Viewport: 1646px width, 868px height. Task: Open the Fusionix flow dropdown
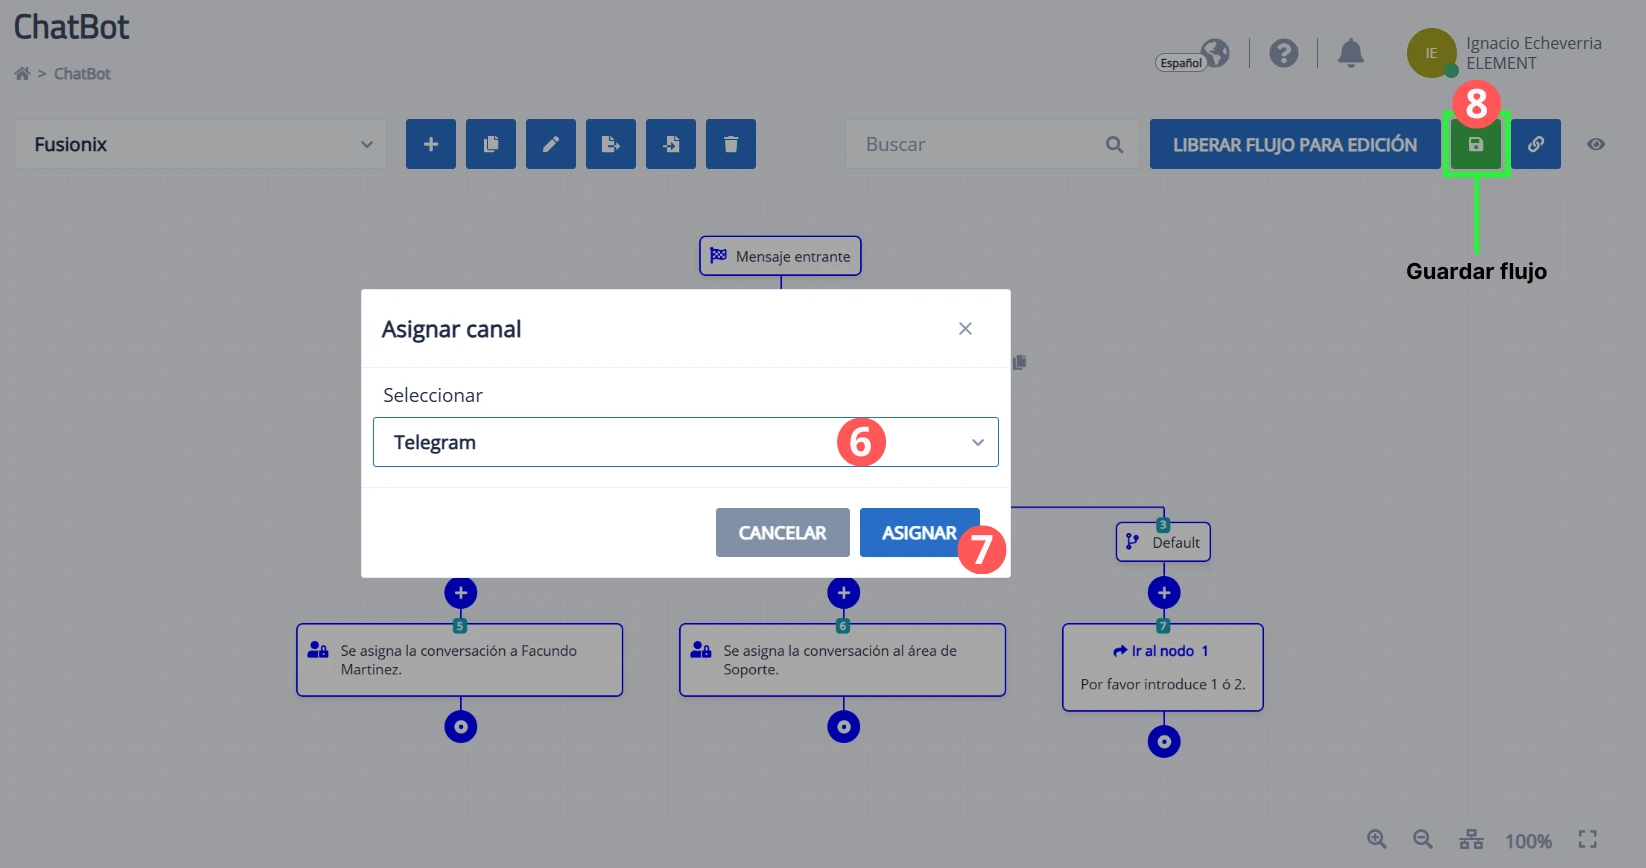(x=200, y=144)
